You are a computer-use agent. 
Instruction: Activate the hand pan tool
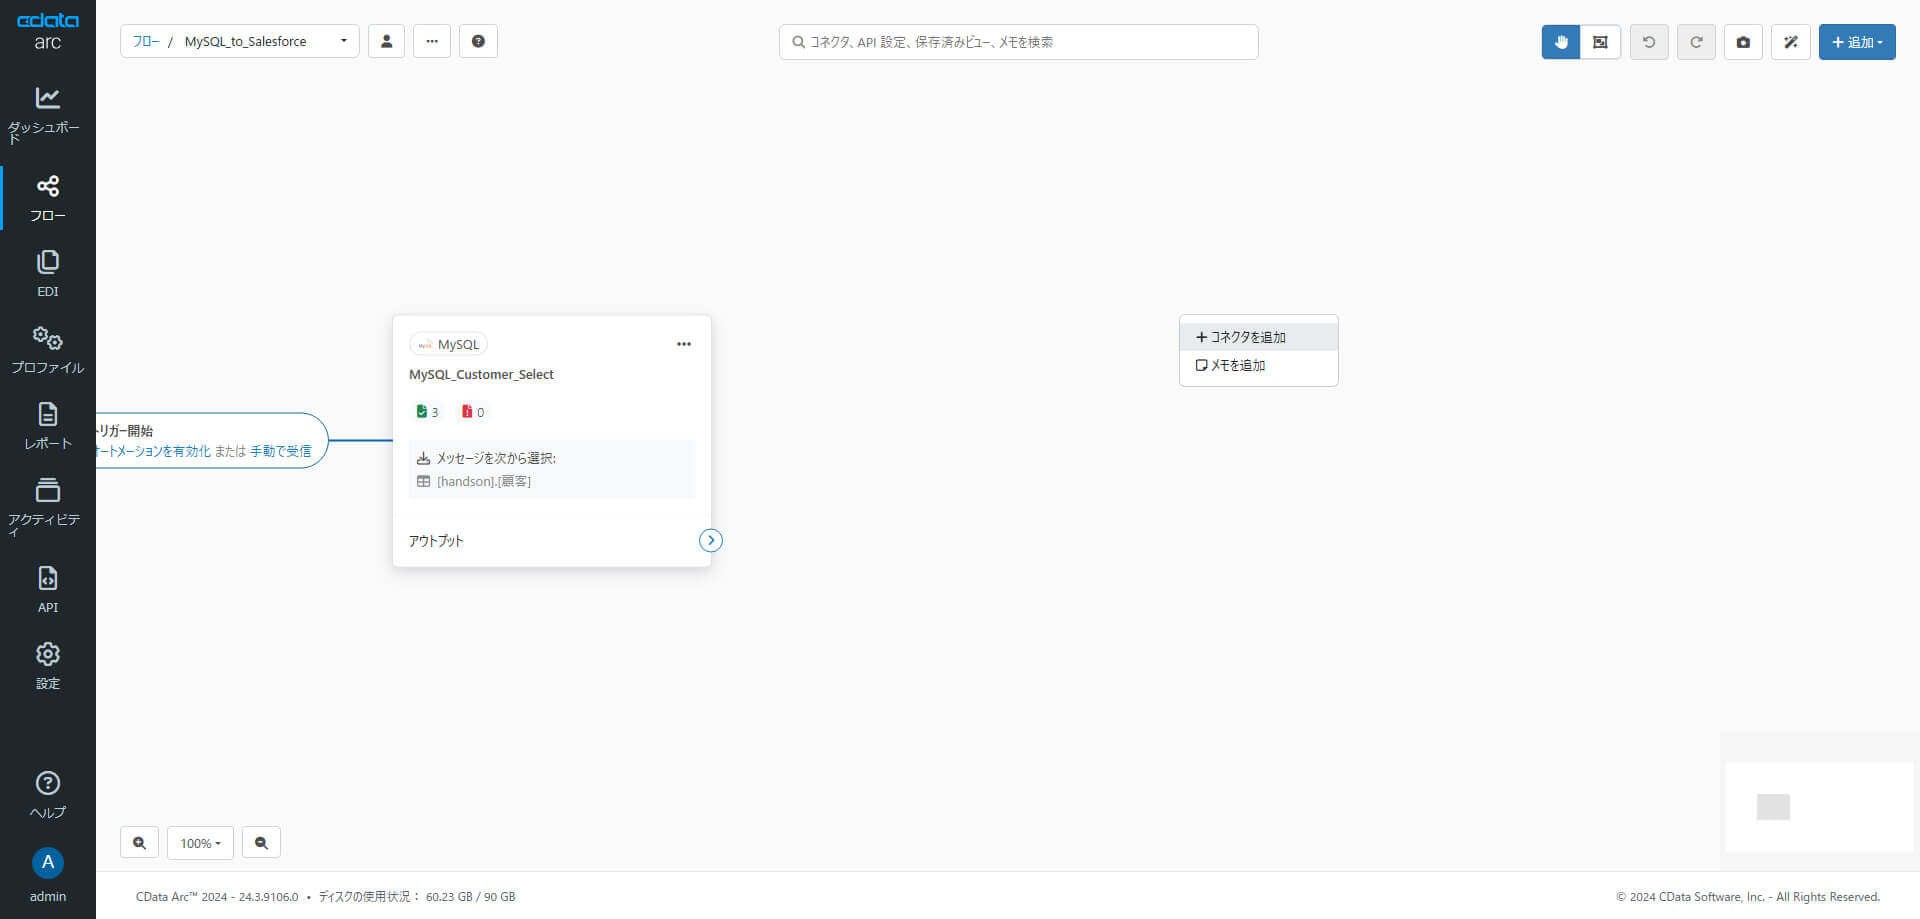[1561, 42]
